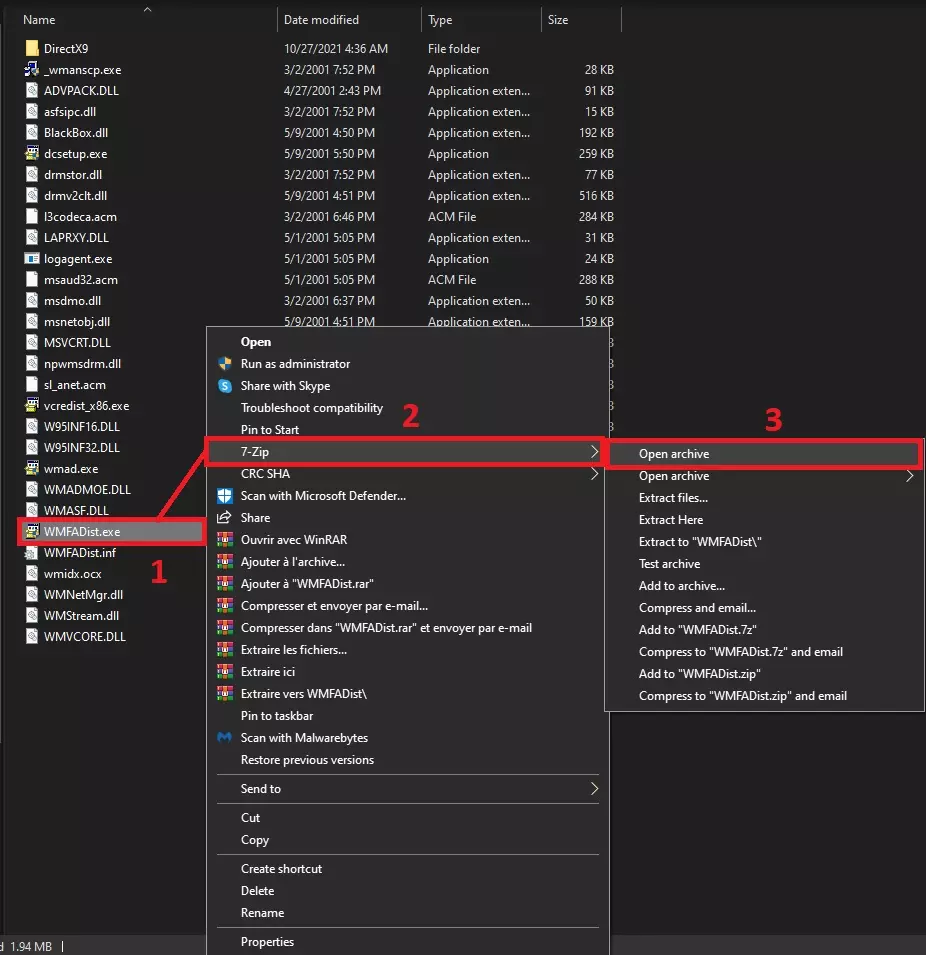Click the l3codeca.acm file icon
This screenshot has width=926, height=955.
[x=32, y=217]
